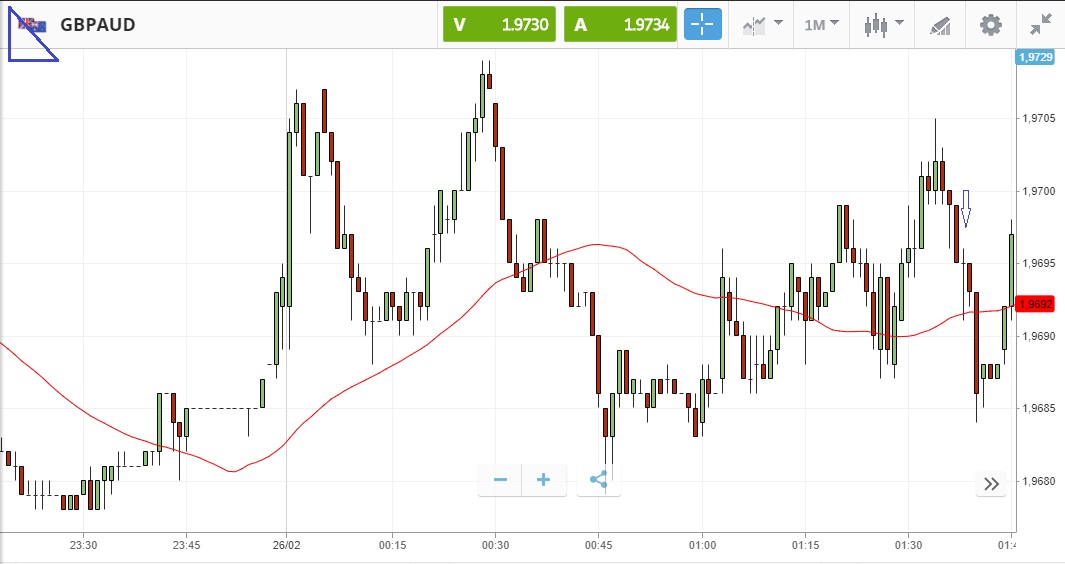The image size is (1065, 564).
Task: Zoom in with the plus button
Action: (x=543, y=480)
